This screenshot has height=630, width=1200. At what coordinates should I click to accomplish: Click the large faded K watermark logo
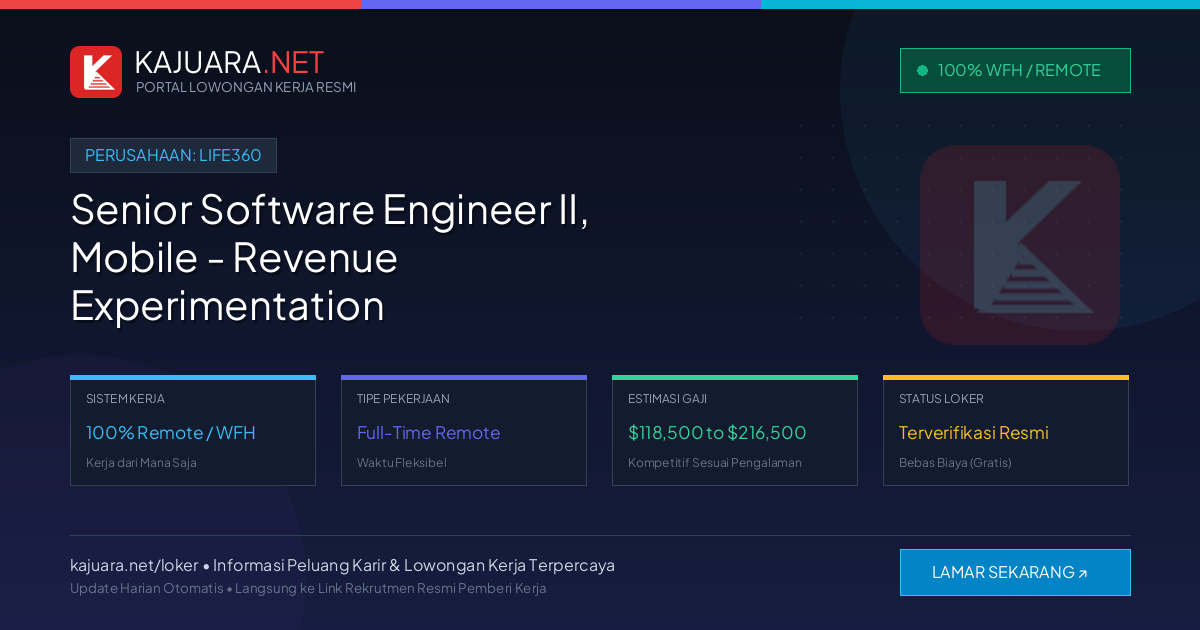(x=1020, y=245)
